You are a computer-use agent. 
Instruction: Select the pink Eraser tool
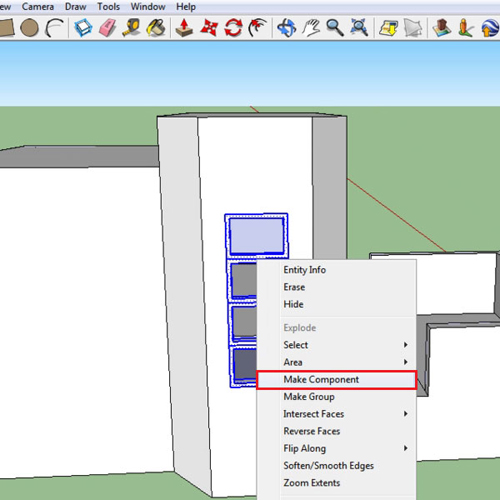(x=108, y=28)
